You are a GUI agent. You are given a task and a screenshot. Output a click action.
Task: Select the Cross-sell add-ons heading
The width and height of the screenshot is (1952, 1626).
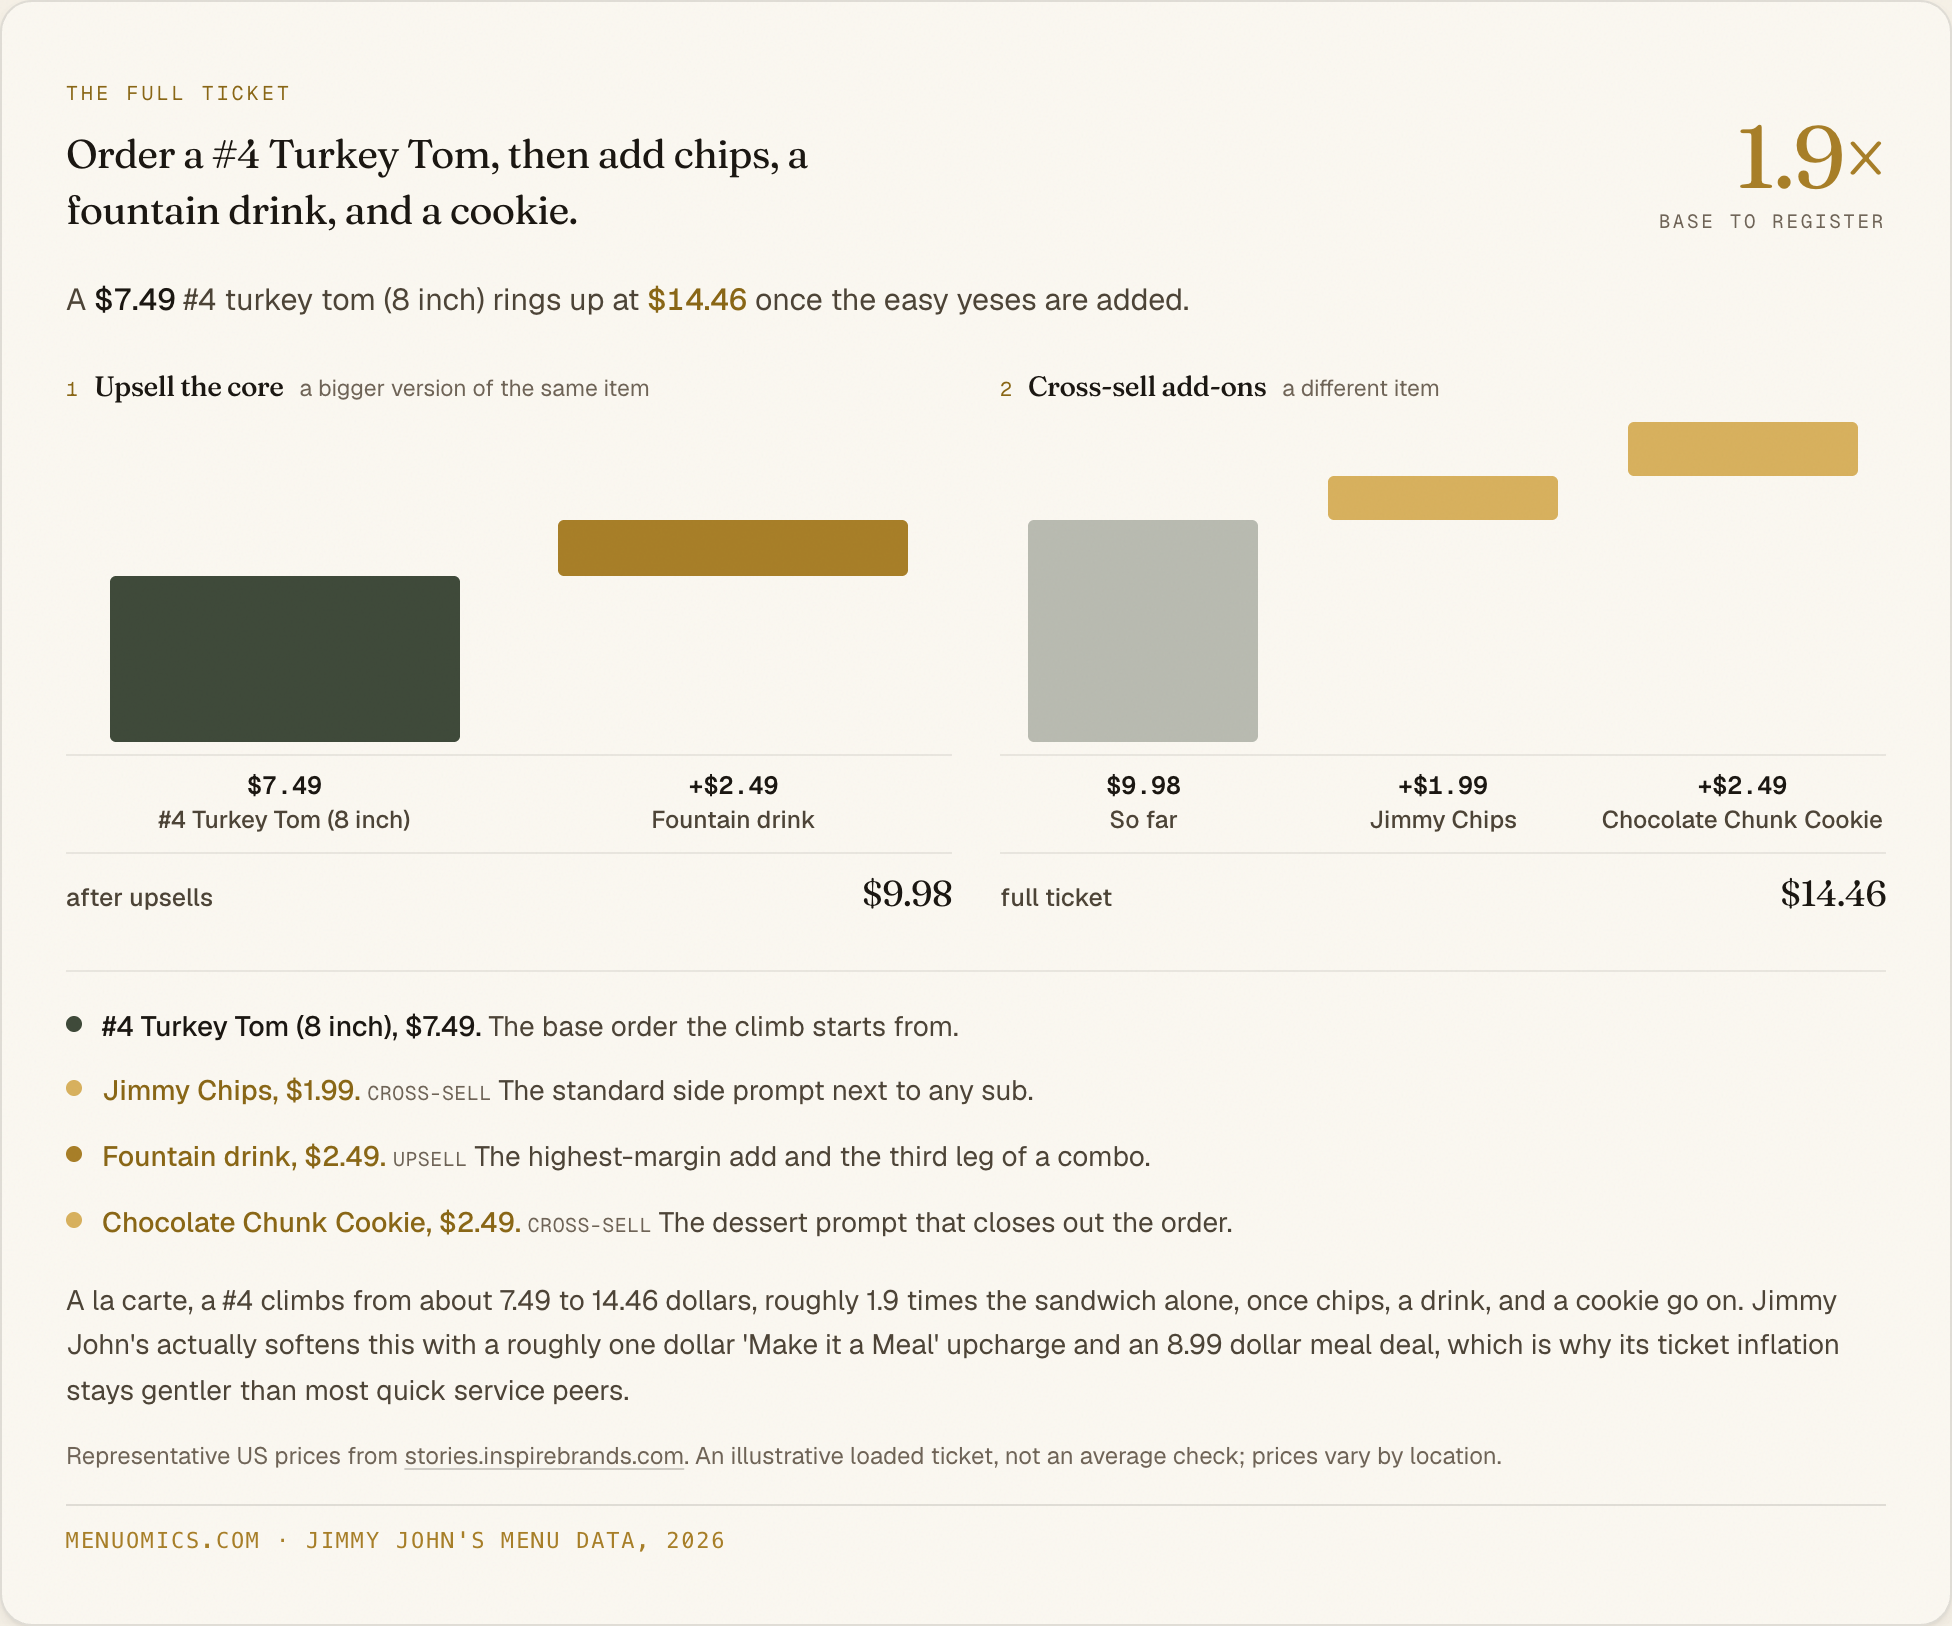click(1147, 387)
